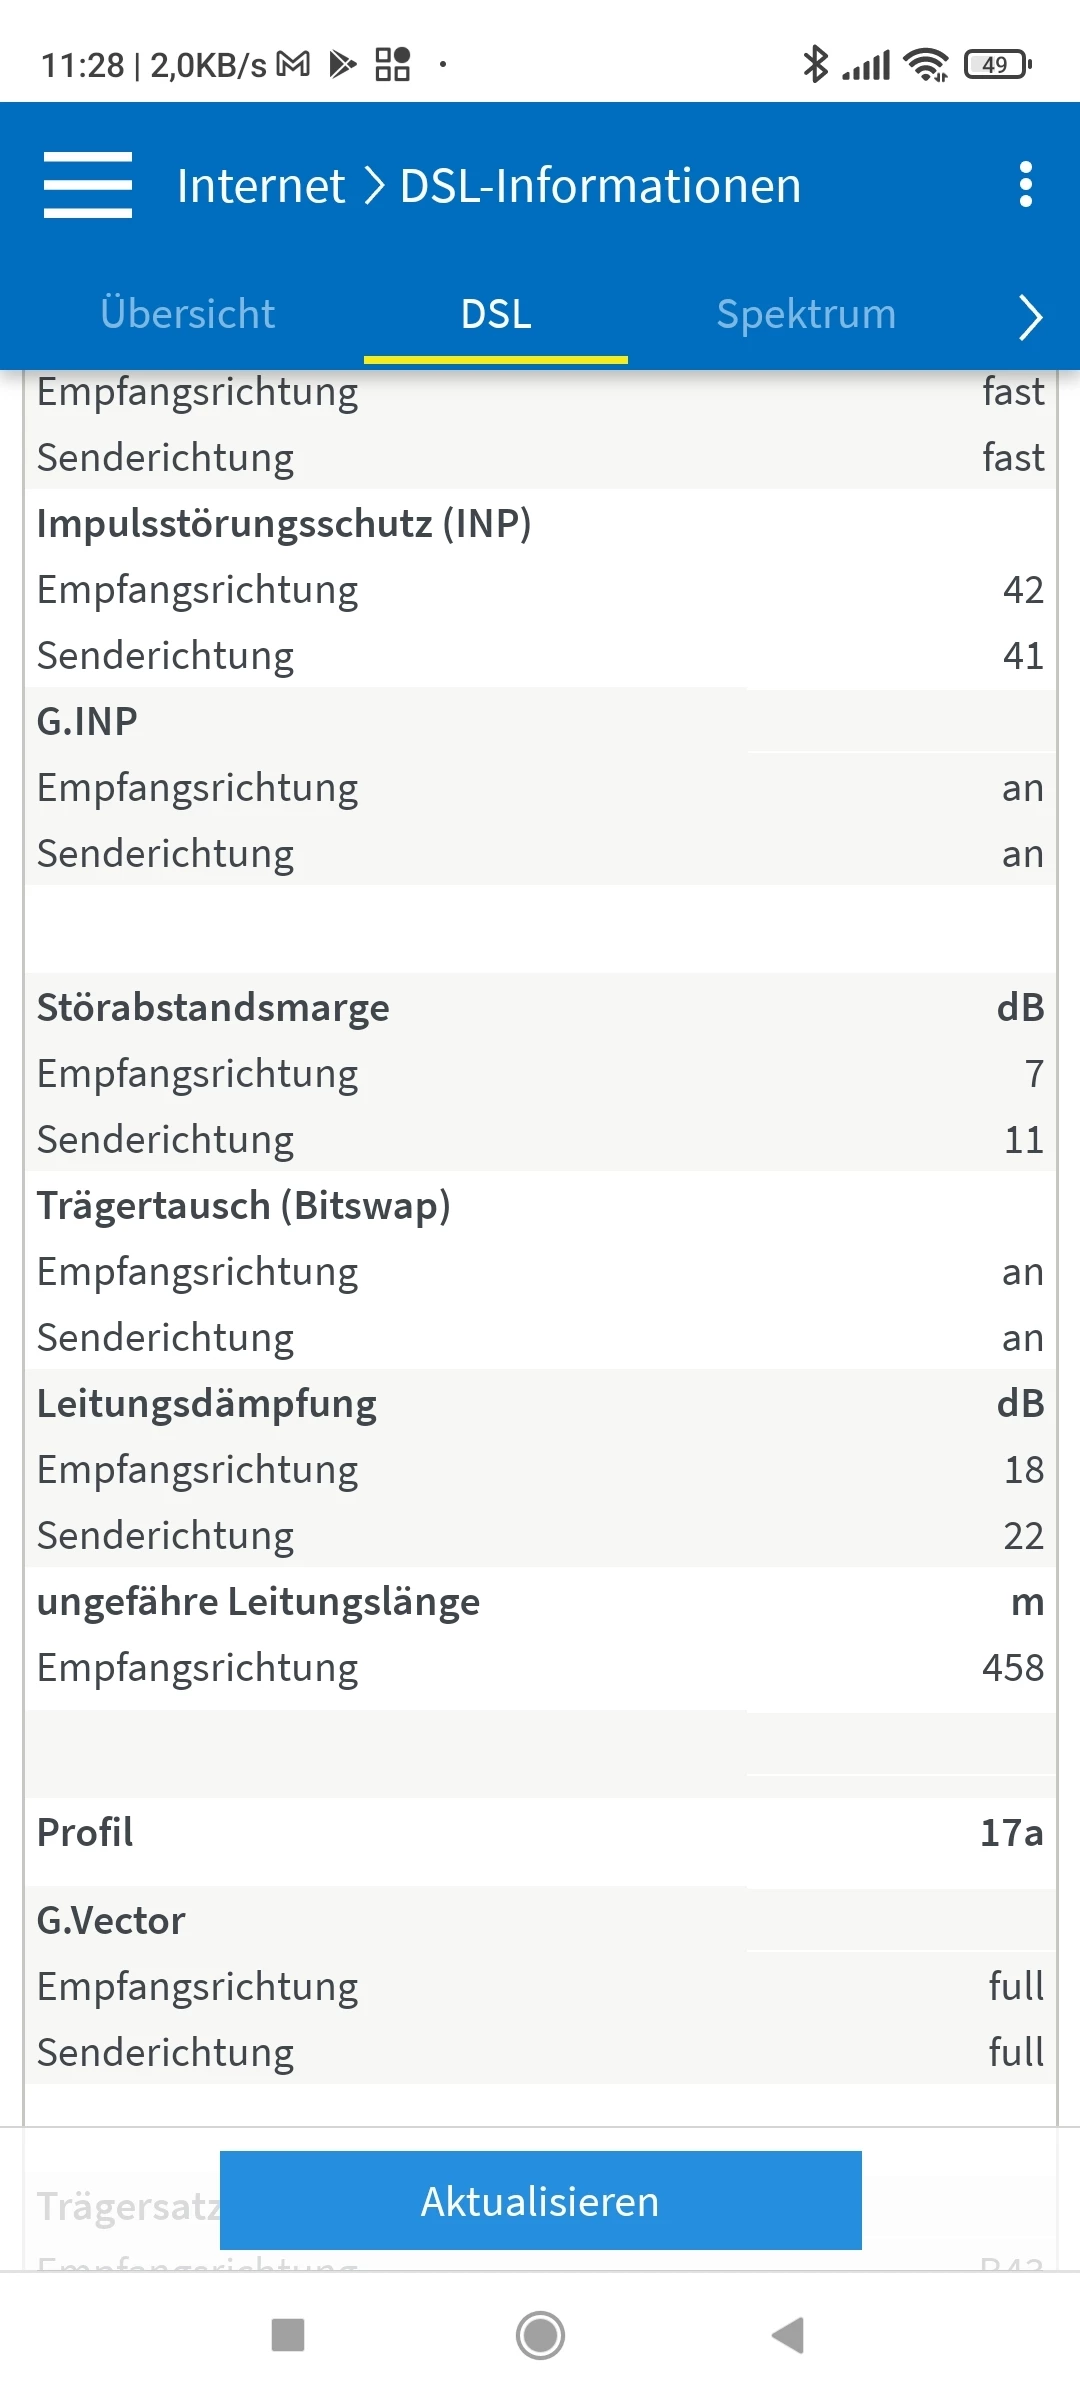
Task: Select the DSL tab
Action: click(x=496, y=314)
